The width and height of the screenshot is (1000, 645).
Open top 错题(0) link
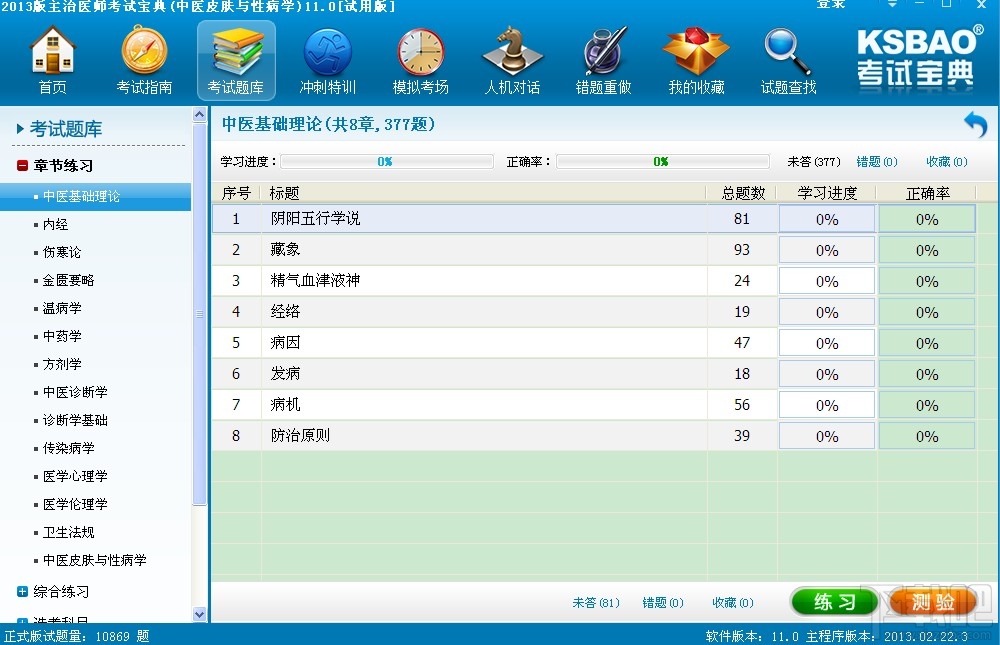pyautogui.click(x=877, y=162)
